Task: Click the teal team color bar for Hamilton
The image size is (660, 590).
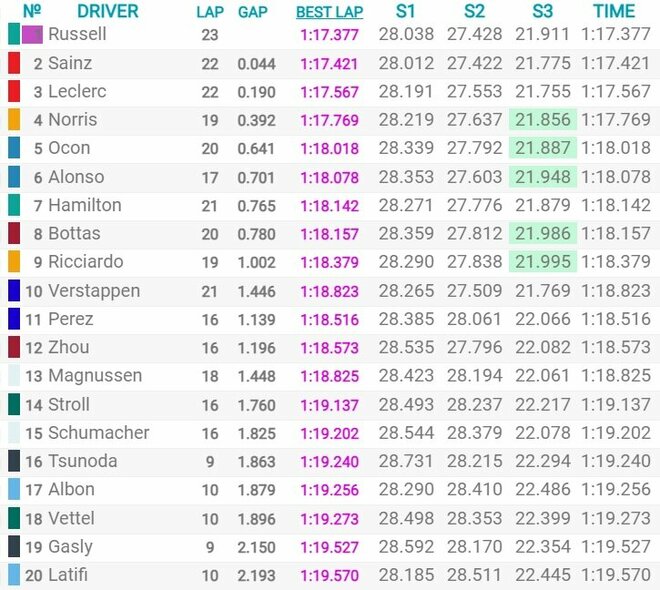Action: (x=14, y=206)
